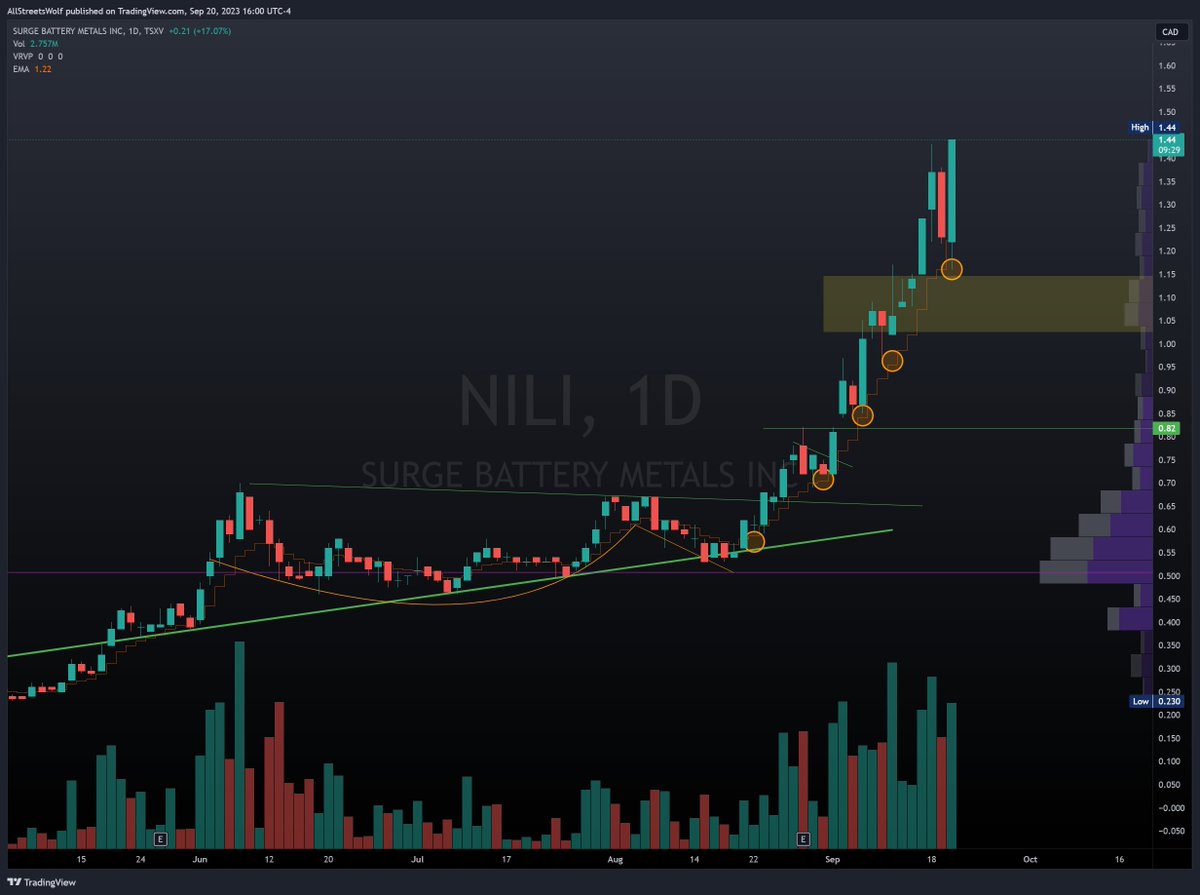Viewport: 1200px width, 895px height.
Task: Click the 'Sep' date axis label
Action: tap(832, 859)
